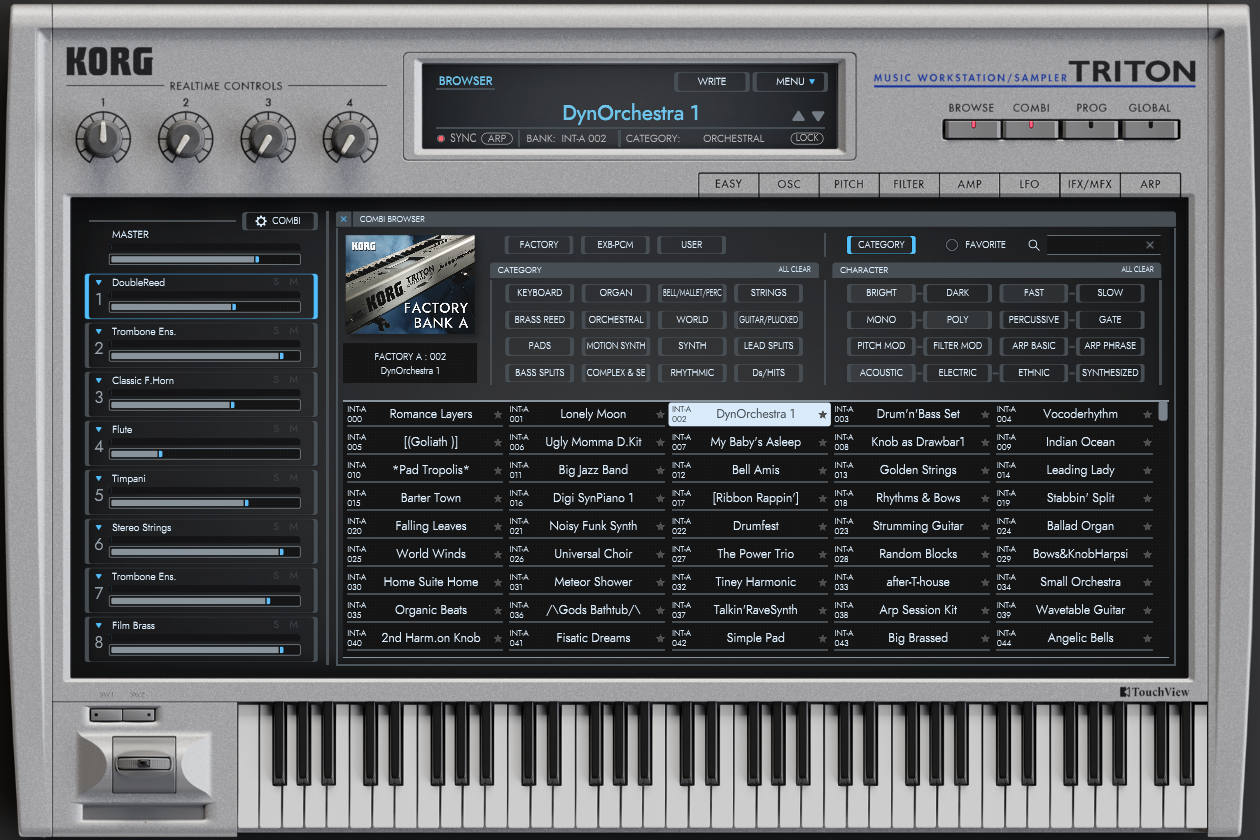The image size is (1260, 840).
Task: Solo the Timpani timbre
Action: coord(277,479)
